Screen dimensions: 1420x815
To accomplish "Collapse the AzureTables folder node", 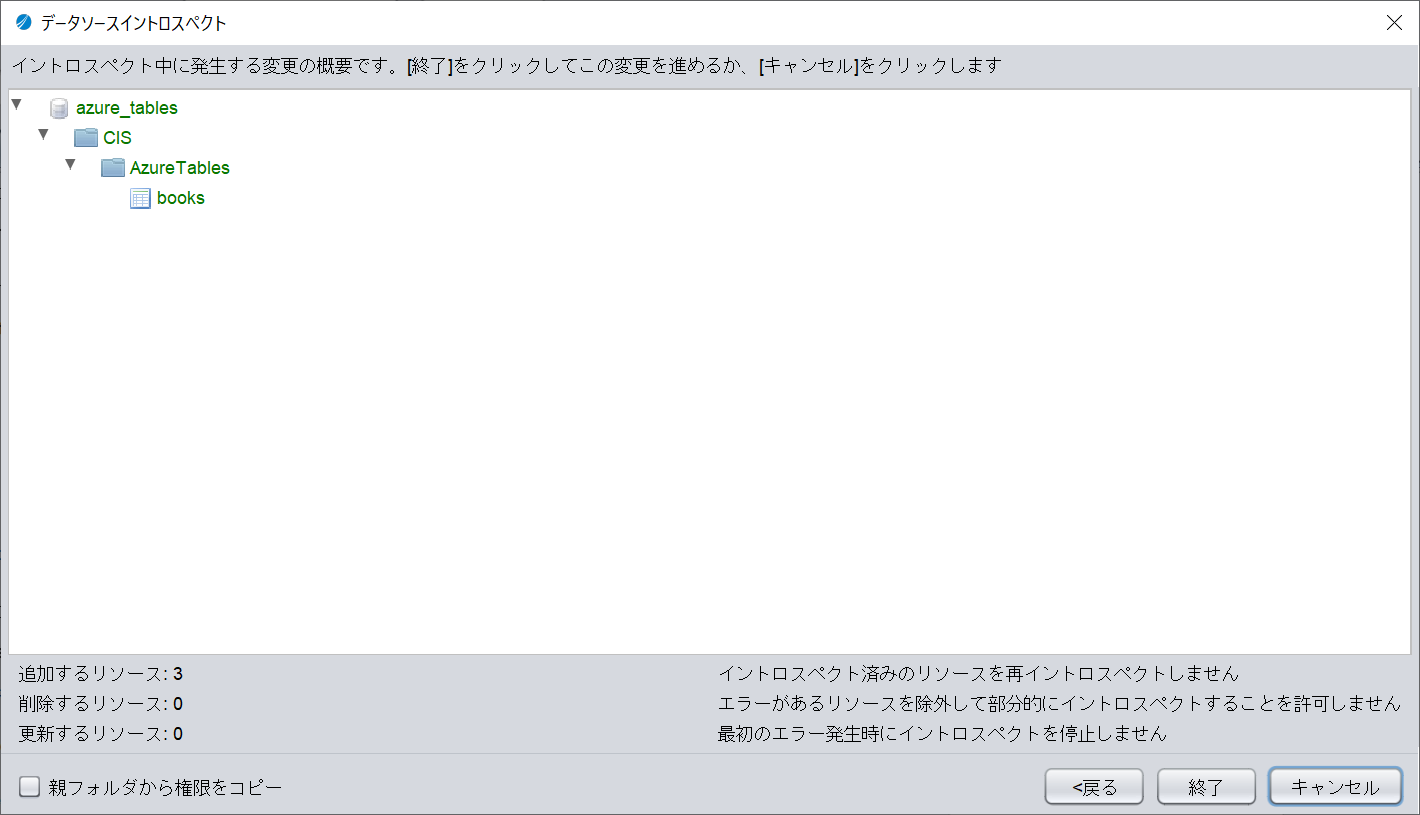I will pos(70,164).
